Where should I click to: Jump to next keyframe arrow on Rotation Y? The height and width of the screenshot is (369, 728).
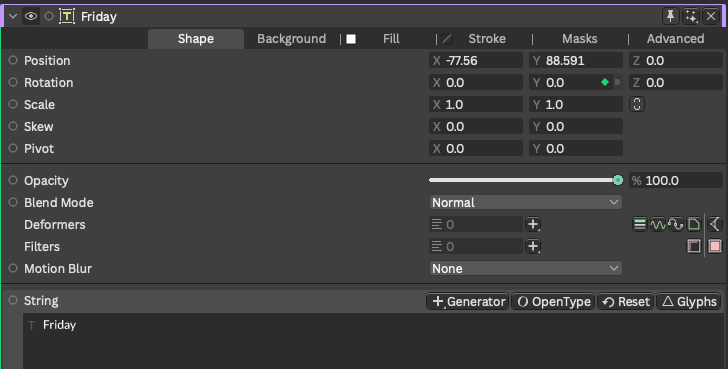click(x=618, y=82)
